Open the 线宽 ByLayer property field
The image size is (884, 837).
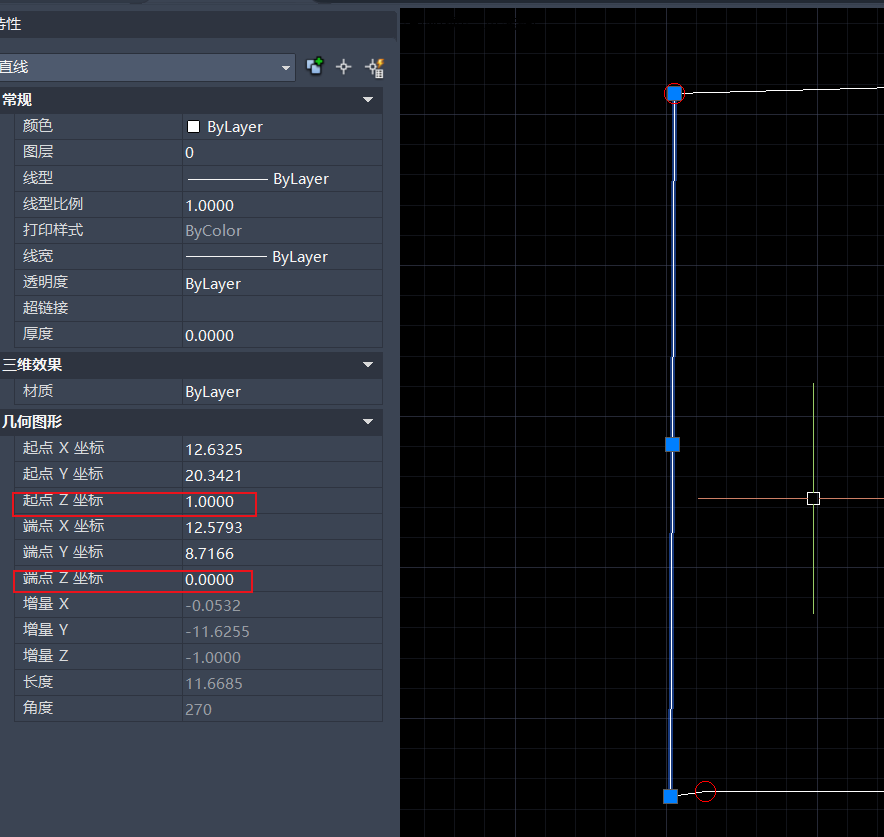(280, 257)
